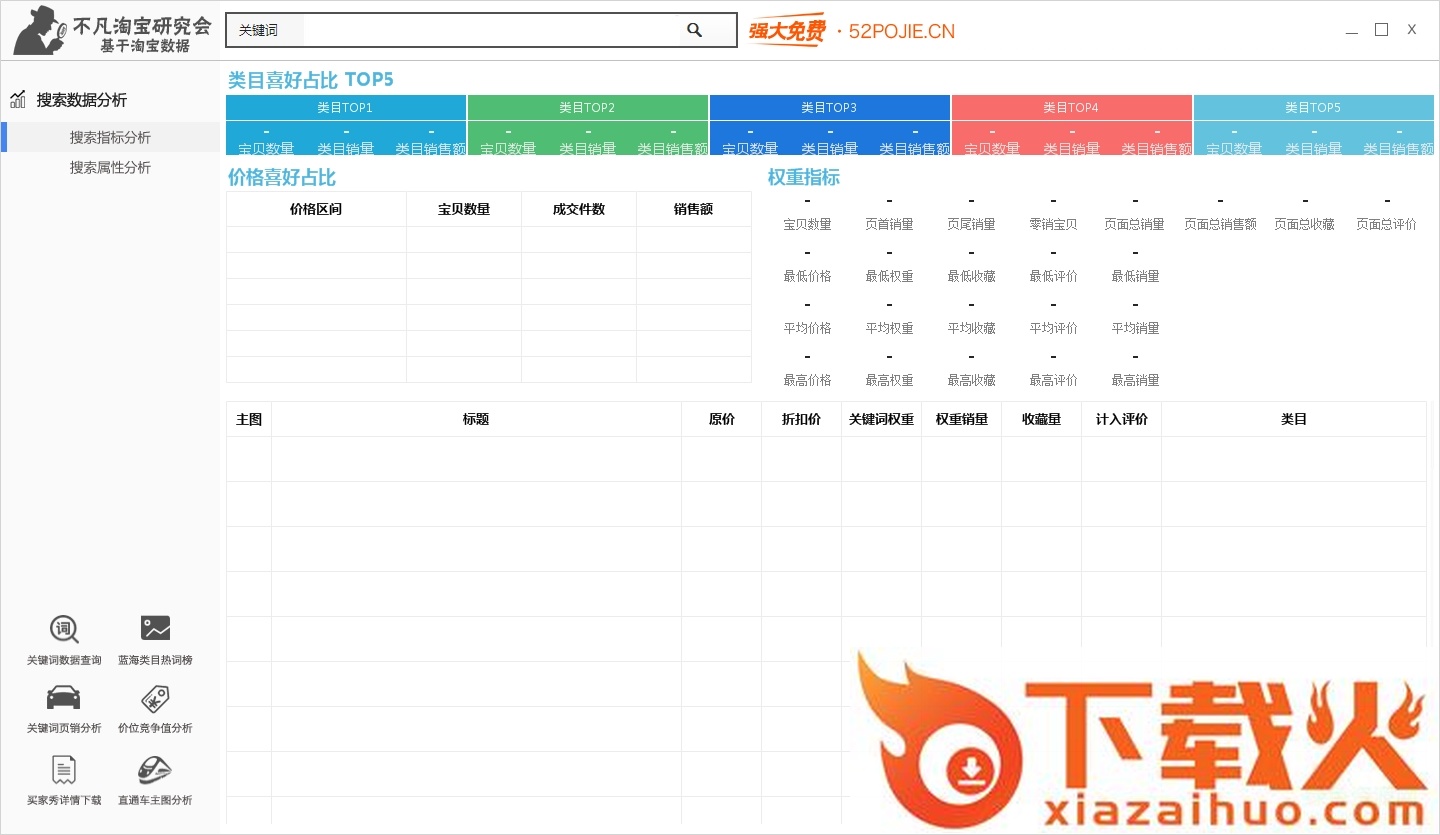Click 价格喜好占比 section title

point(282,178)
